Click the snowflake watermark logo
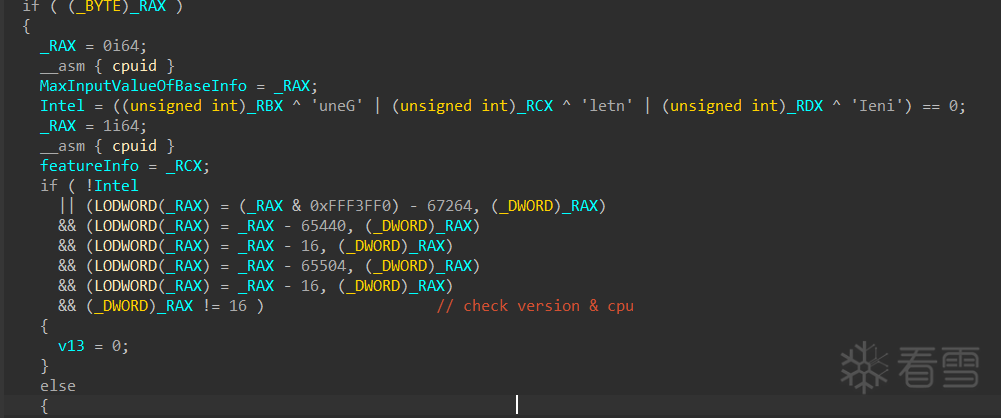1001x418 pixels. click(862, 364)
